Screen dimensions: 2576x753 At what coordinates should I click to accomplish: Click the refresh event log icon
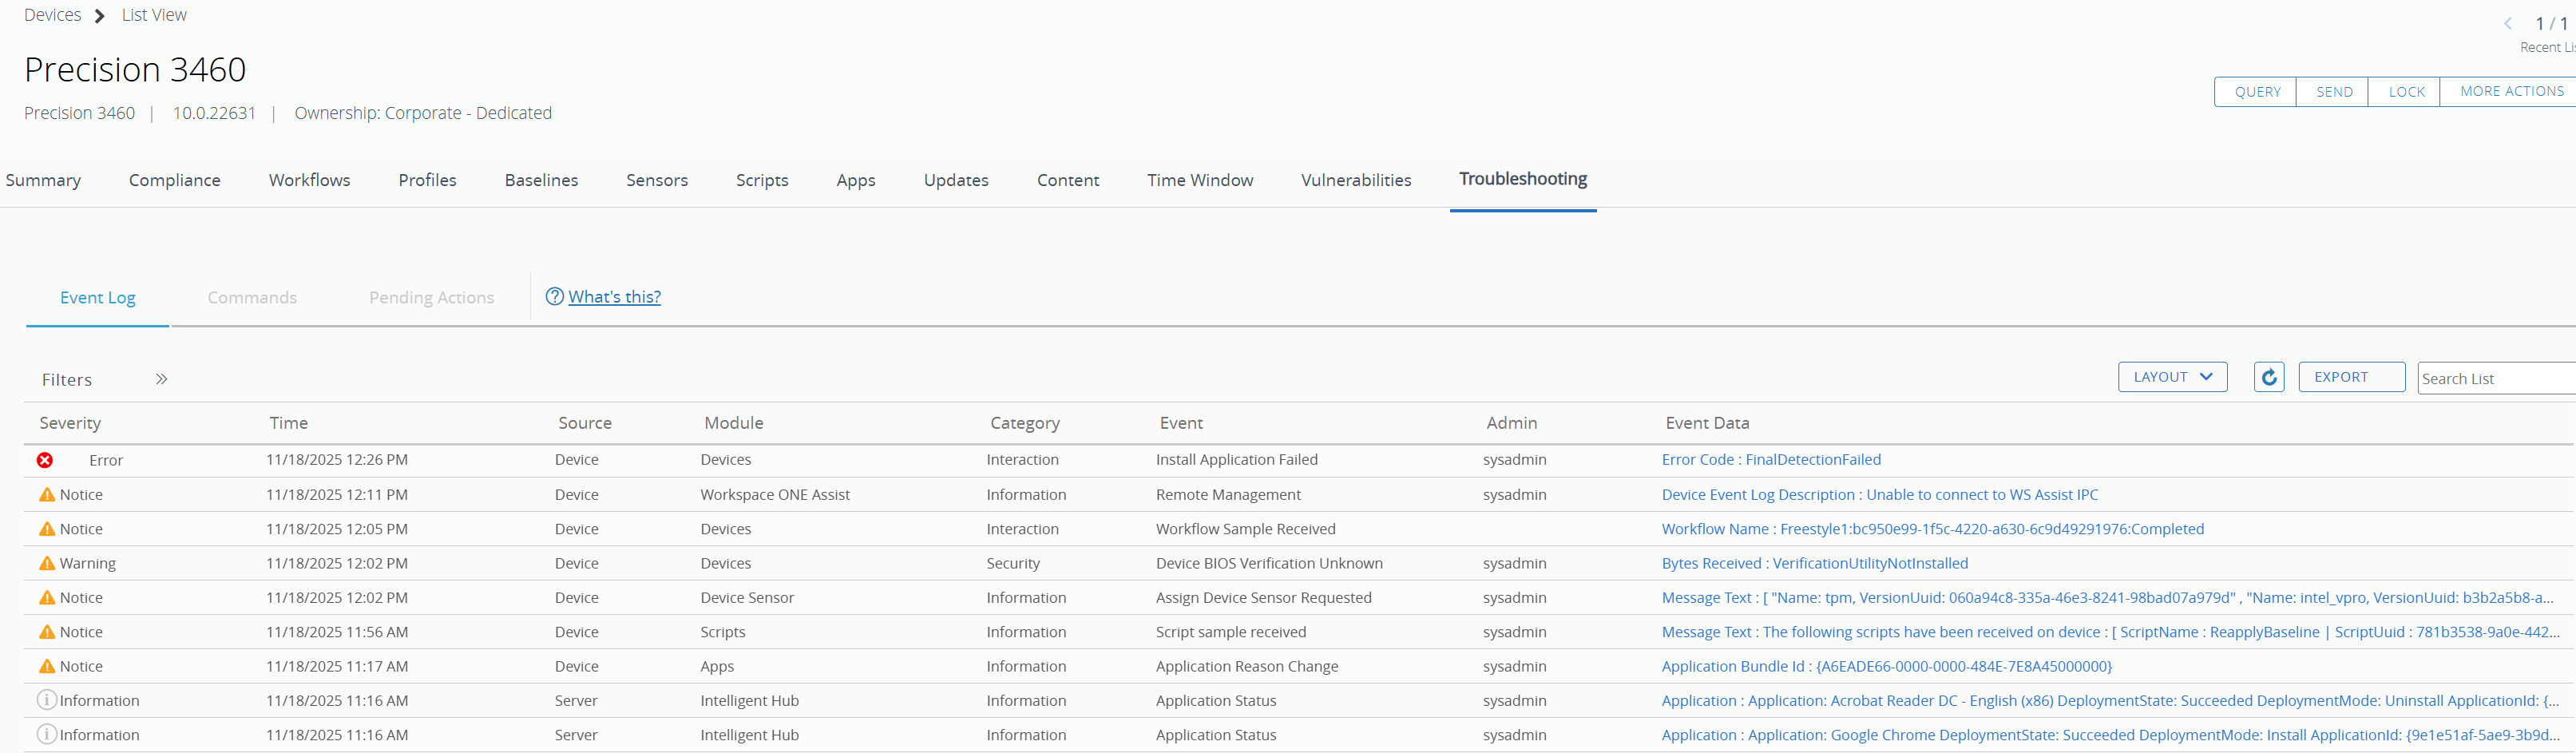(2268, 377)
